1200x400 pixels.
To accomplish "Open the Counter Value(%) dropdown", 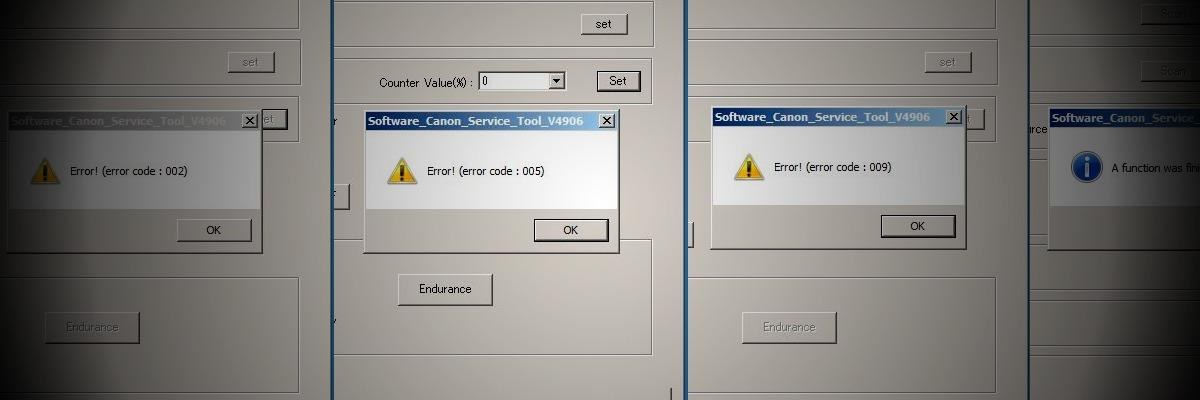I will 557,81.
